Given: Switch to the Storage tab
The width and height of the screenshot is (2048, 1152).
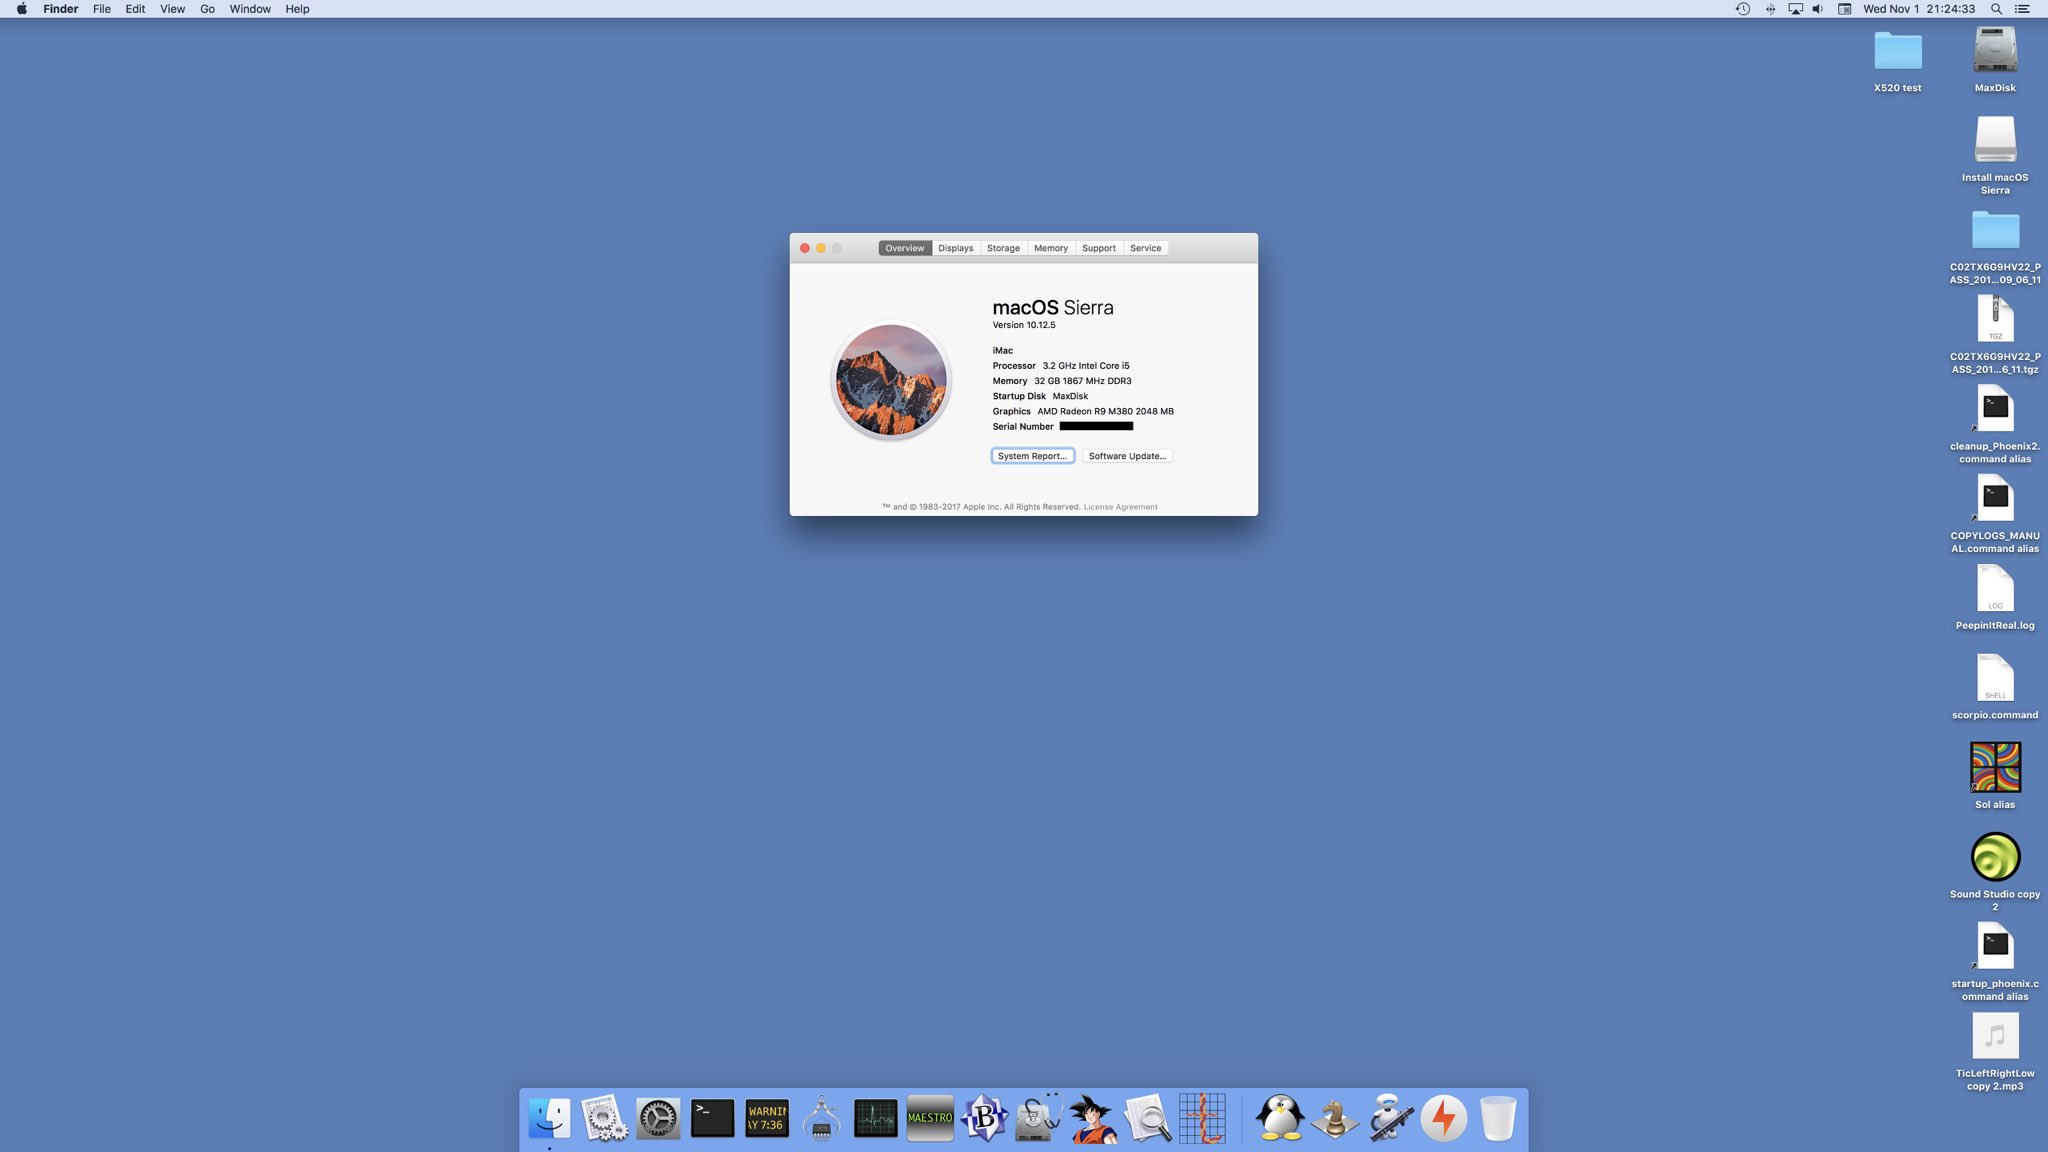Looking at the screenshot, I should coord(1003,248).
